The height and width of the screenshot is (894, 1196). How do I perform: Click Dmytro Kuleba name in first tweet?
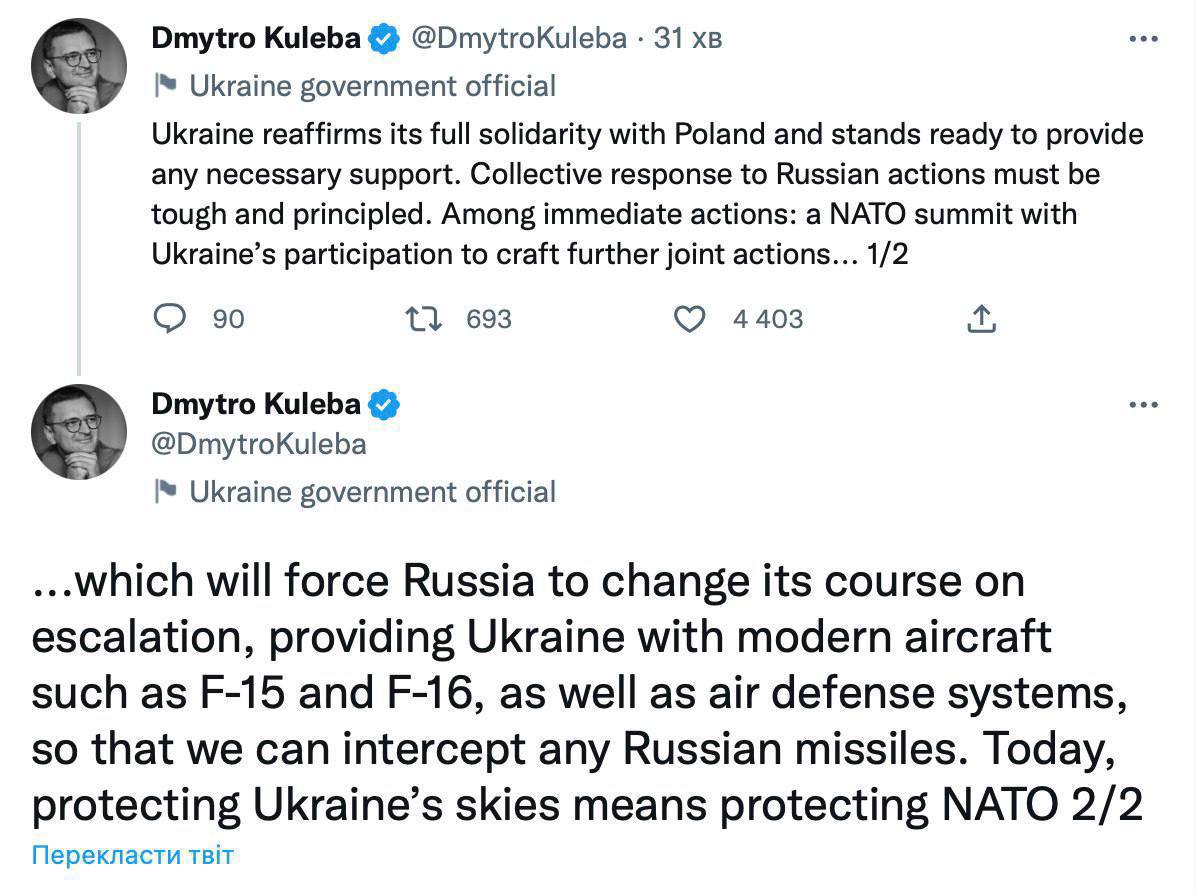[256, 39]
